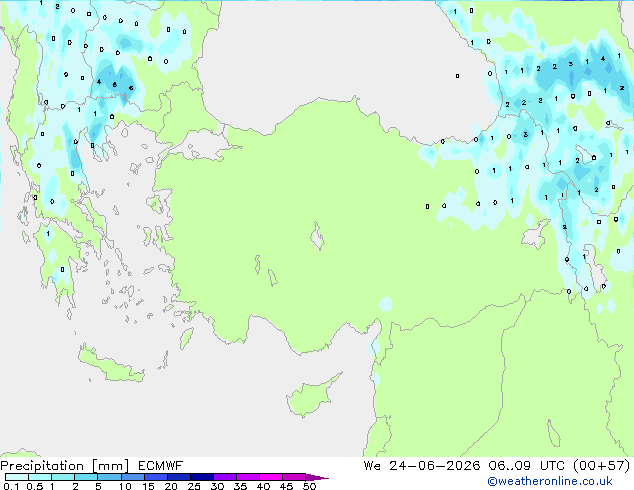Screen dimensions: 634x490
Task: Select the '50' legend value label
Action: (x=309, y=486)
